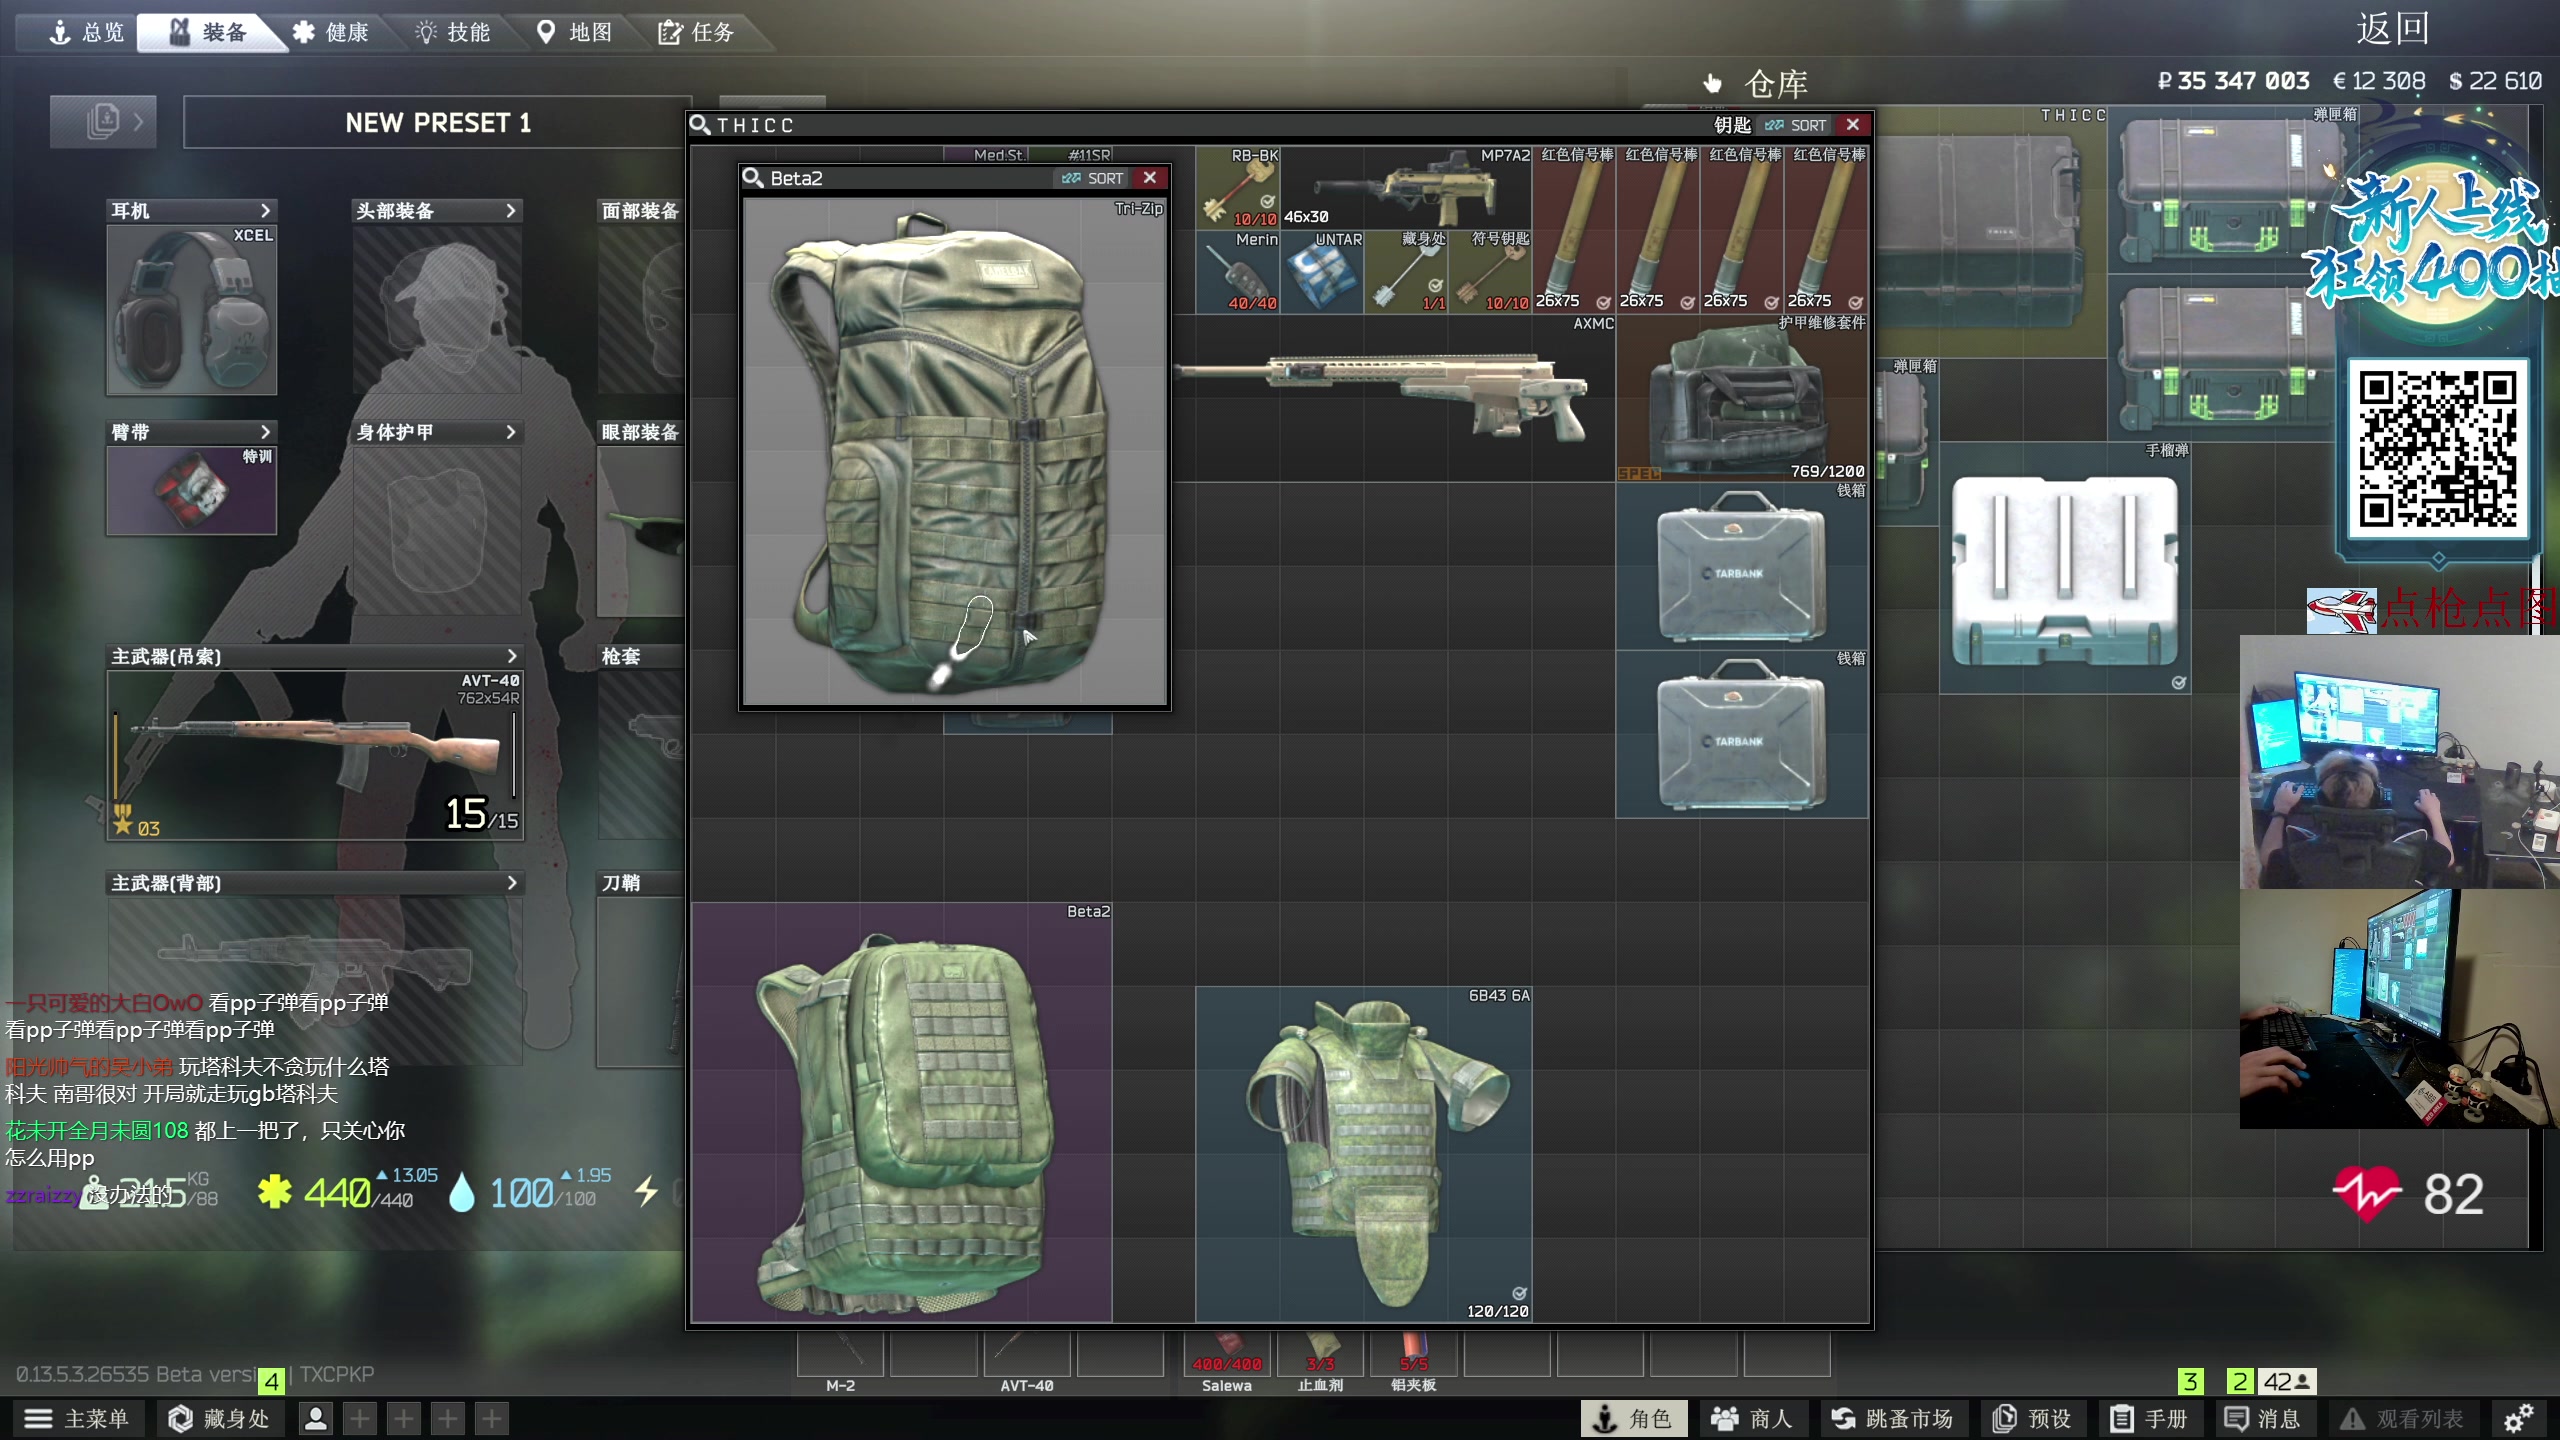
Task: Select the 6B43 6A body armor
Action: pyautogui.click(x=1364, y=1154)
